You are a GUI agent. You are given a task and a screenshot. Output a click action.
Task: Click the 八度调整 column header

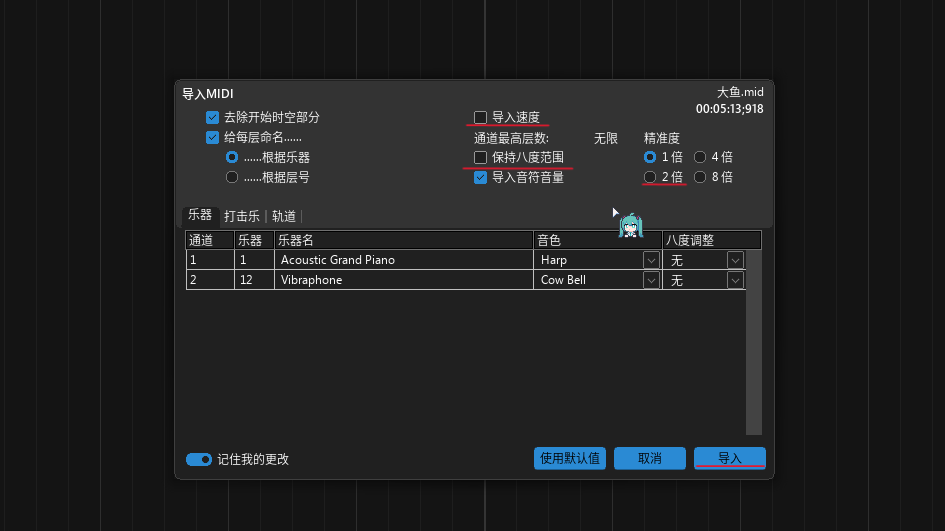coord(712,240)
